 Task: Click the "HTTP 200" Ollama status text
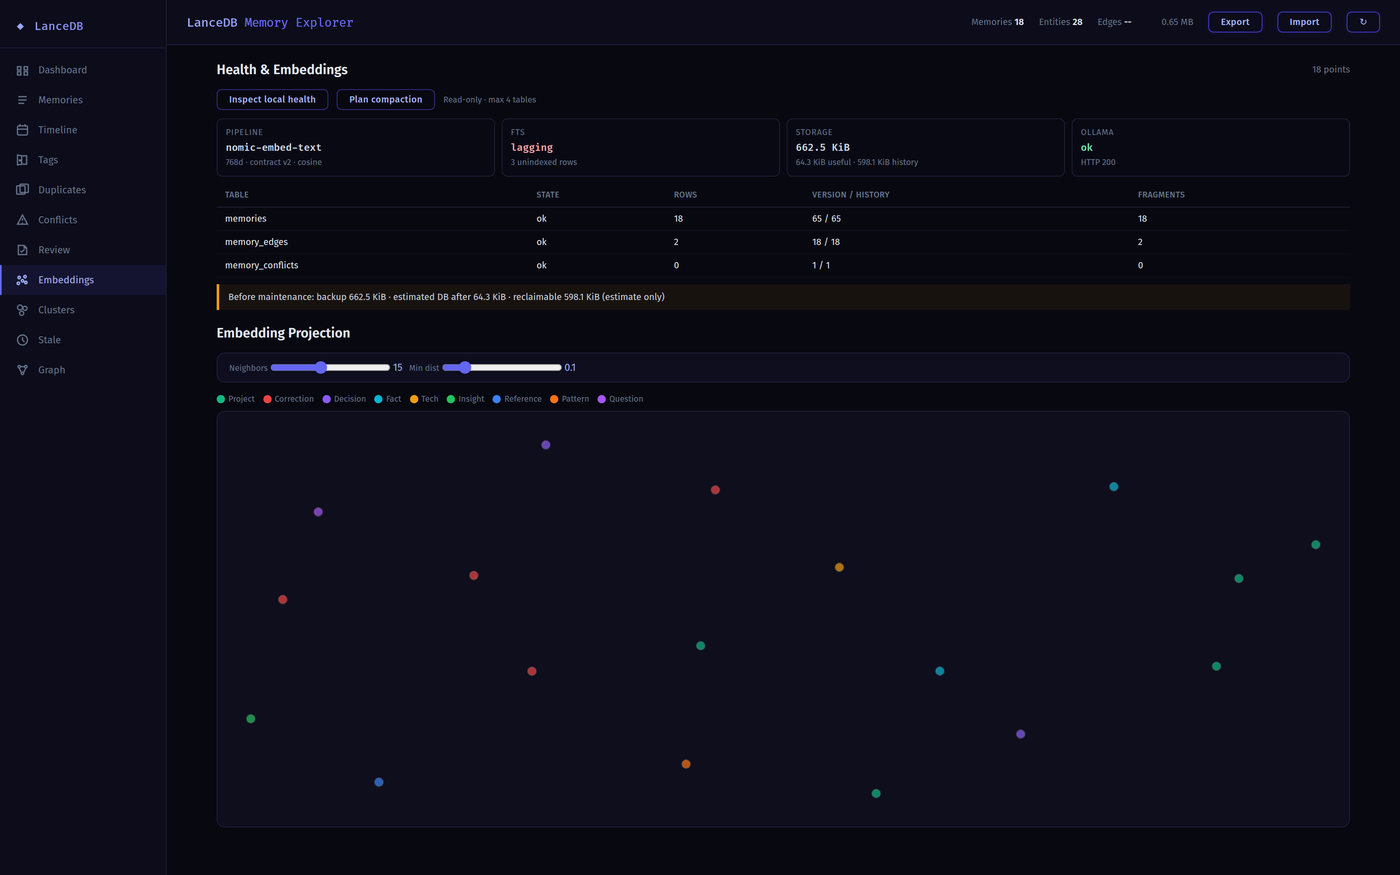click(x=1098, y=162)
